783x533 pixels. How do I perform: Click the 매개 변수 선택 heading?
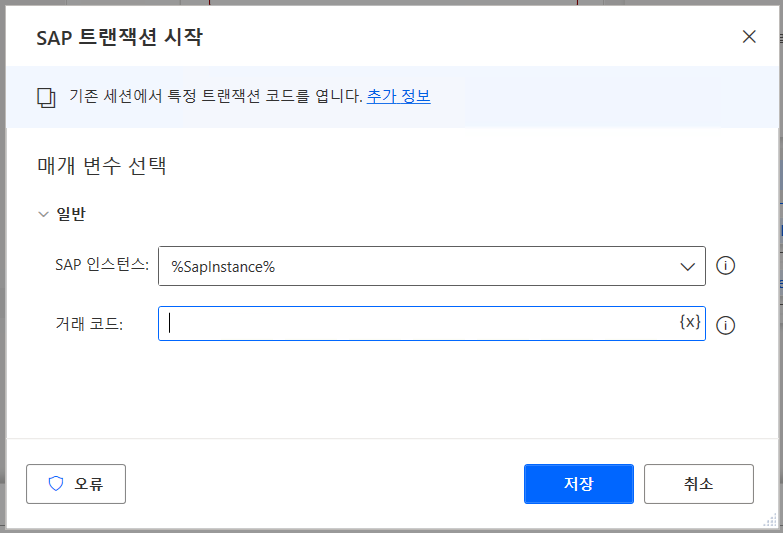(102, 166)
